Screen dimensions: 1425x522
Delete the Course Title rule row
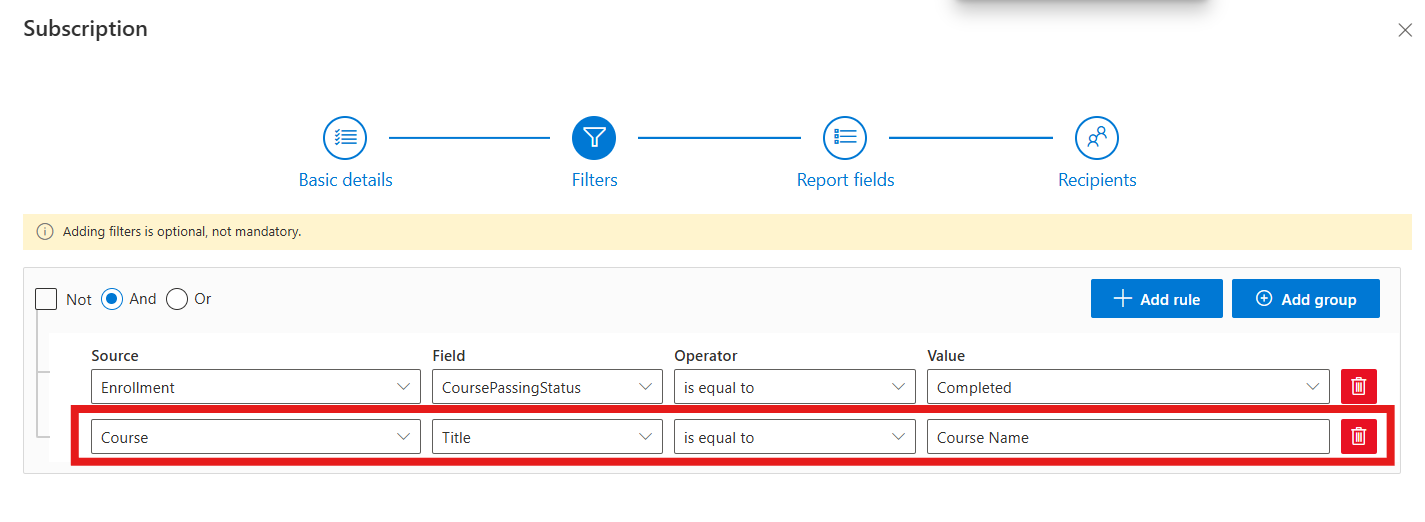[1358, 436]
